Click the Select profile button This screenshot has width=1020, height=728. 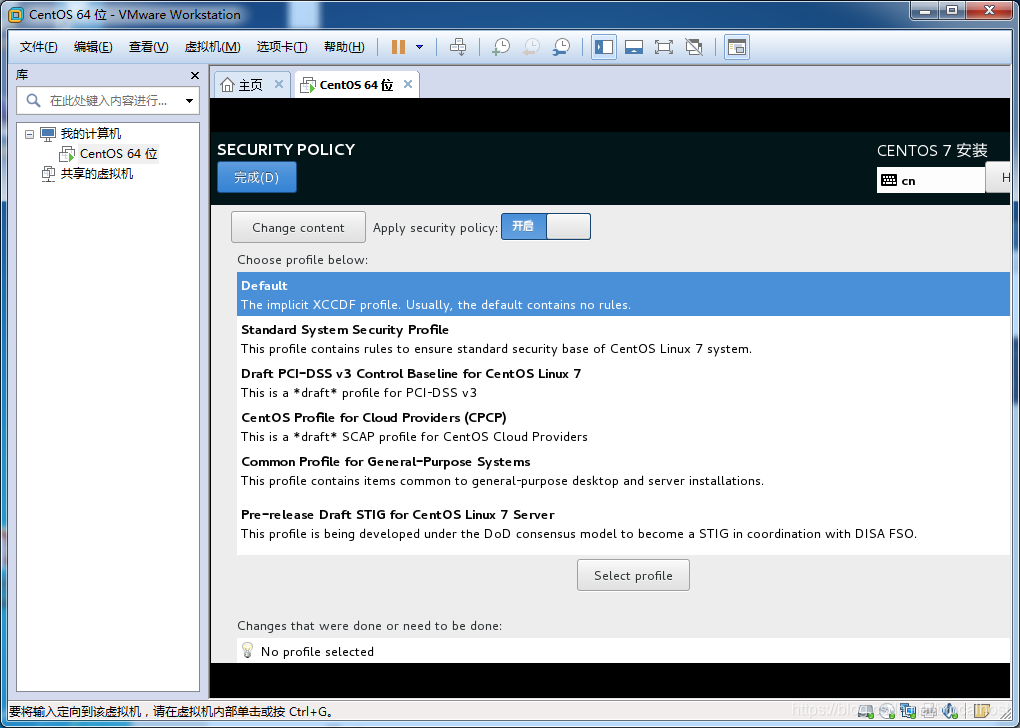point(633,575)
